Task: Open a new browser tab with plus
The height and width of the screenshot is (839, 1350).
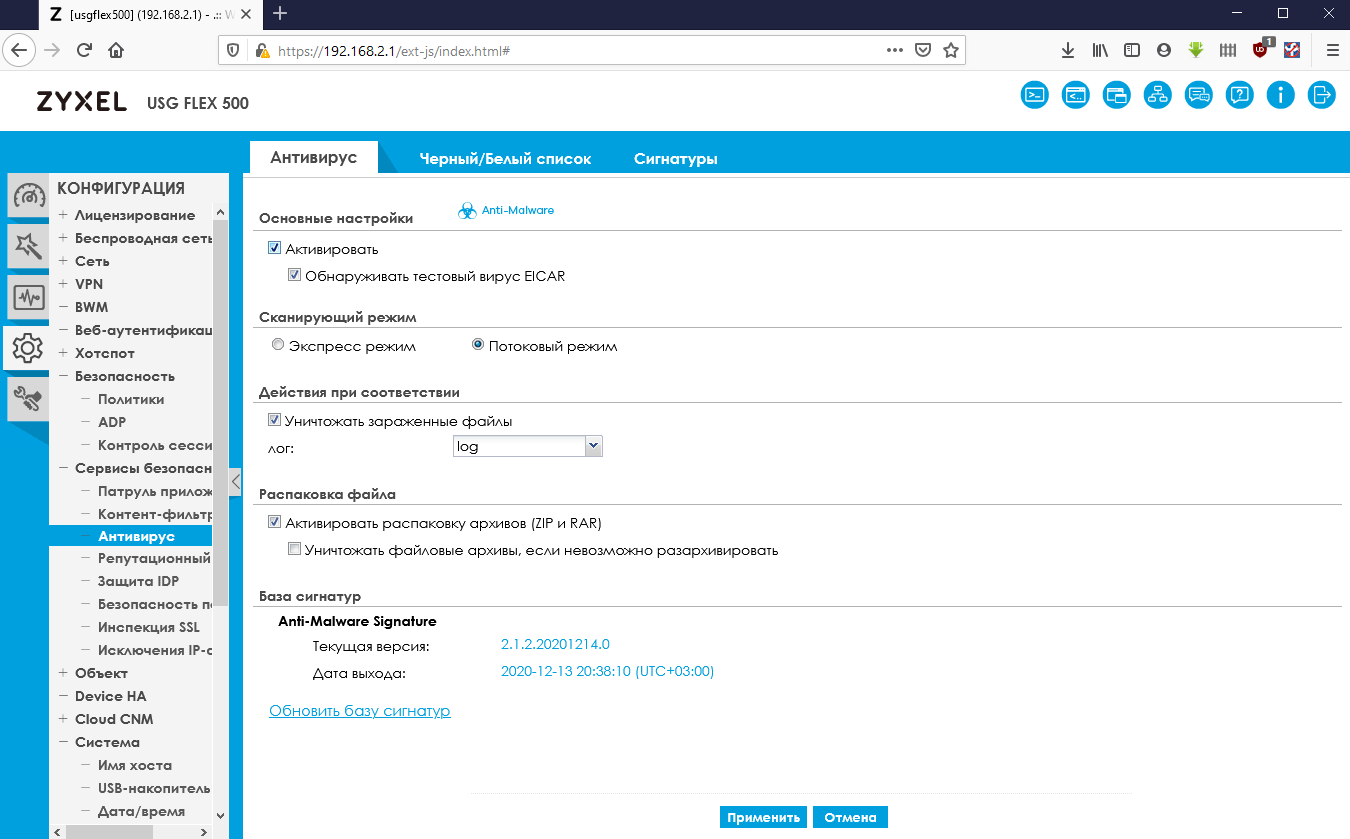Action: (x=280, y=13)
